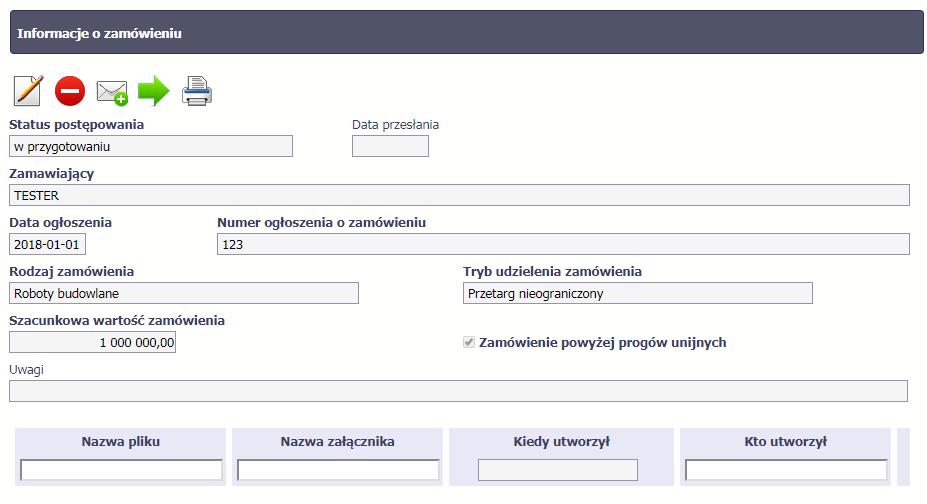Viewport: 927px width, 504px height.
Task: Click the Nazwa załącznika column header
Action: [338, 441]
